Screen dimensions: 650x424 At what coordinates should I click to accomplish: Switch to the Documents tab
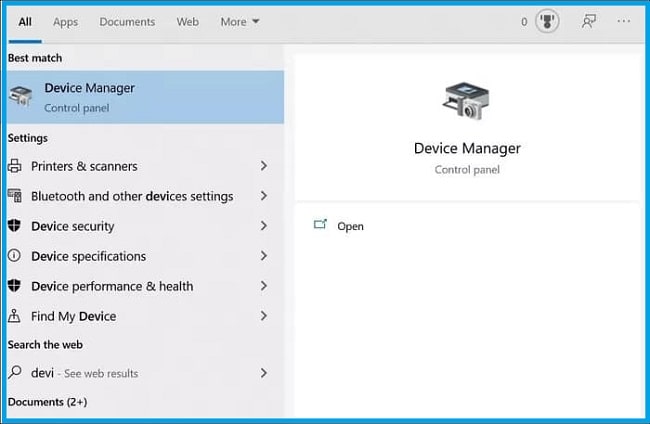click(127, 22)
